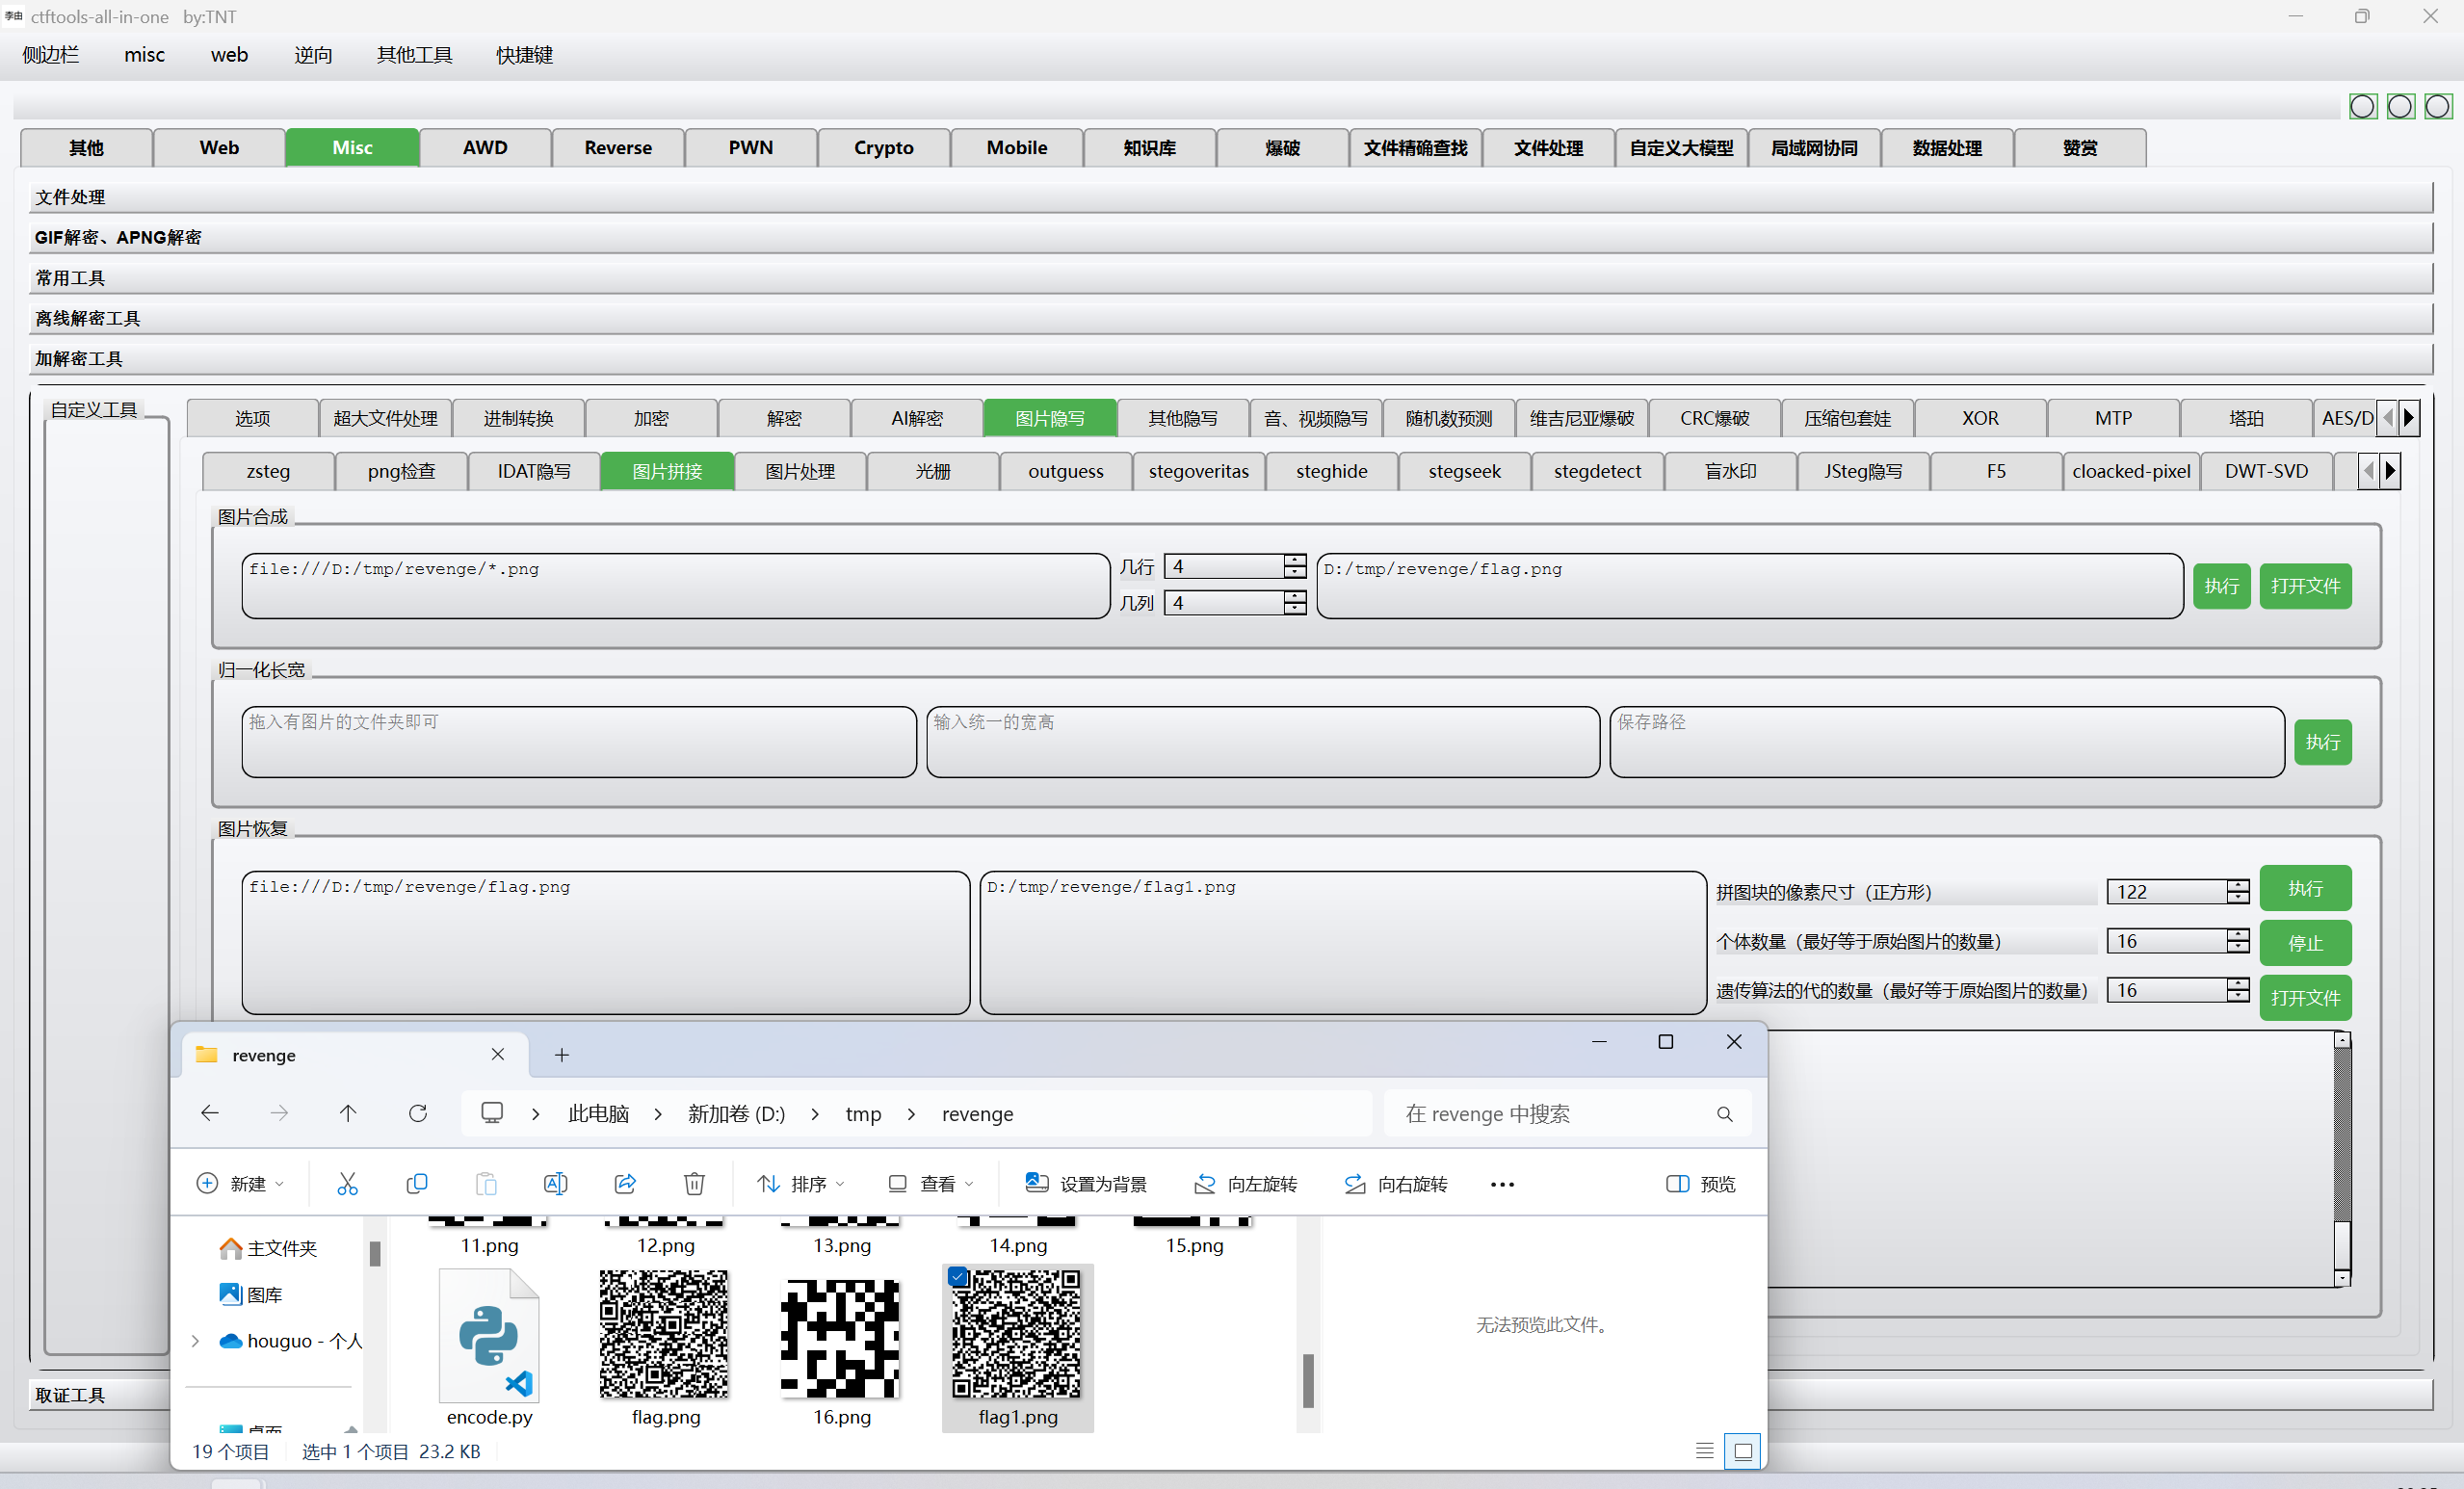Viewport: 2464px width, 1489px height.
Task: Switch to the Reverse tab
Action: point(617,147)
